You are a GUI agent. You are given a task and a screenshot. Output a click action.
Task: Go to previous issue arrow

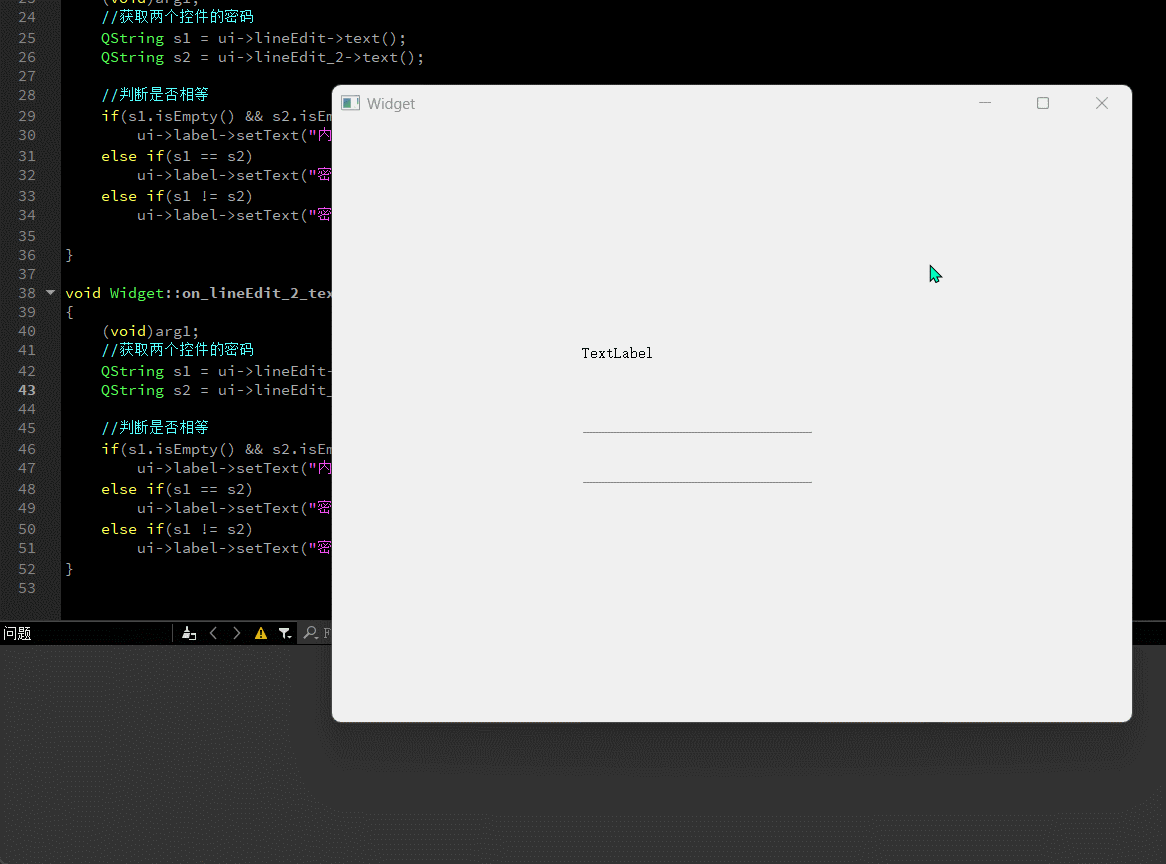[x=213, y=633]
